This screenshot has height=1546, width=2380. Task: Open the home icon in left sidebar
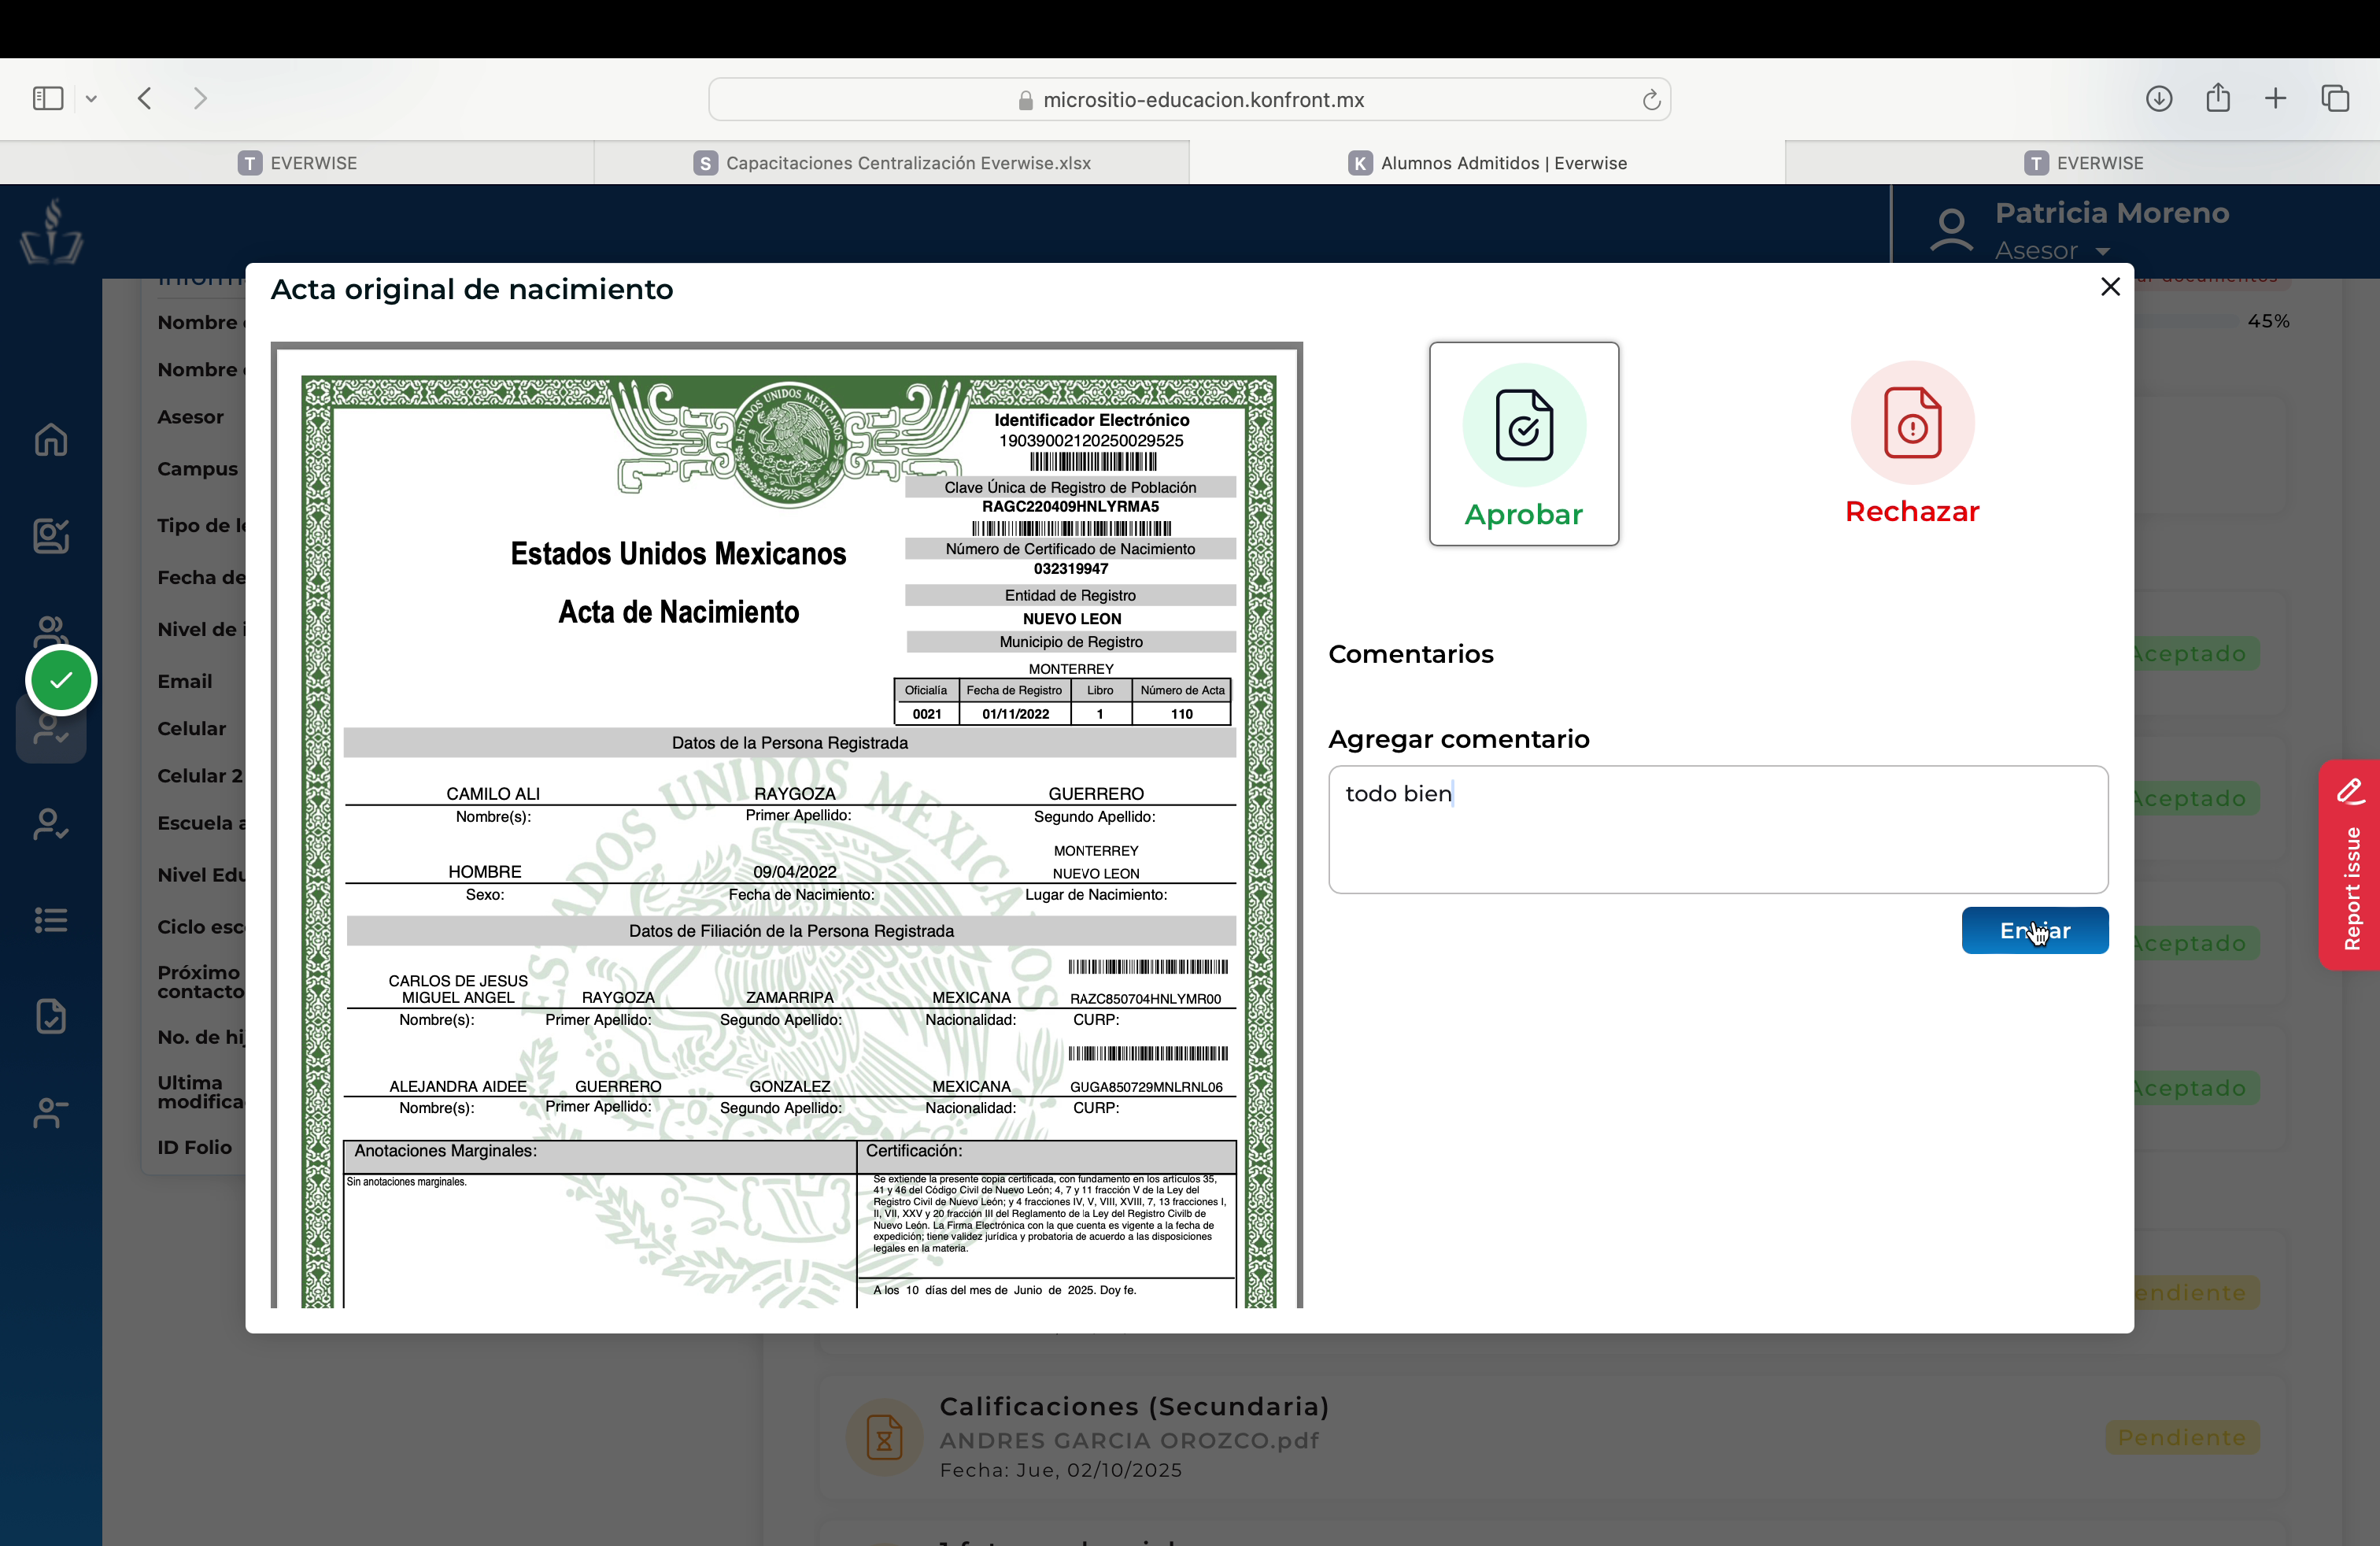point(51,439)
